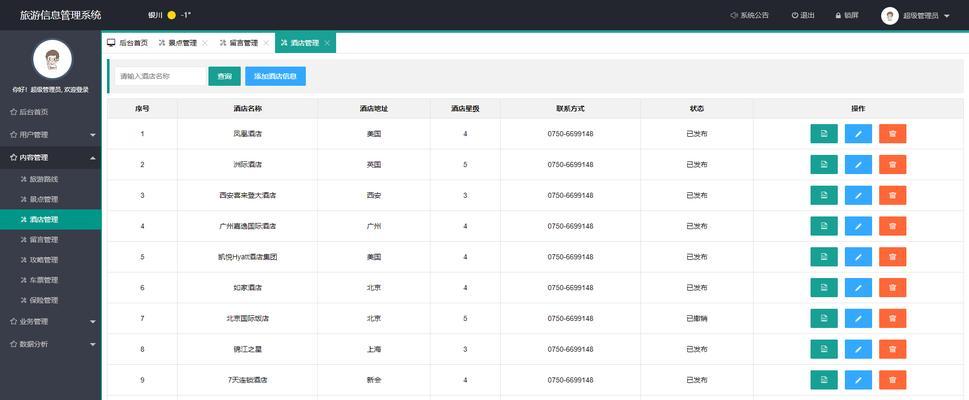Viewport: 969px width, 400px height.
Task: Open 攻略管理 in sidebar
Action: click(51, 260)
